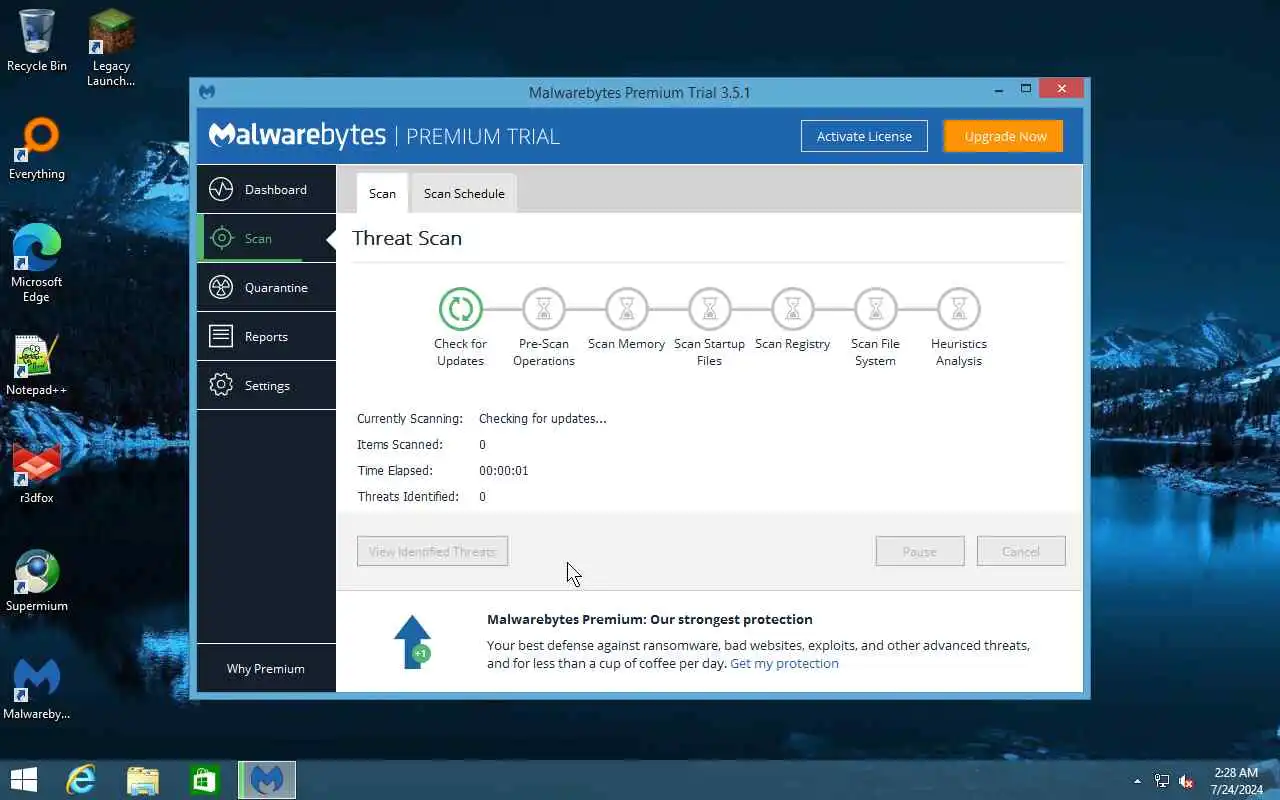1280x800 pixels.
Task: Open Internet Explorer from the taskbar
Action: point(81,780)
